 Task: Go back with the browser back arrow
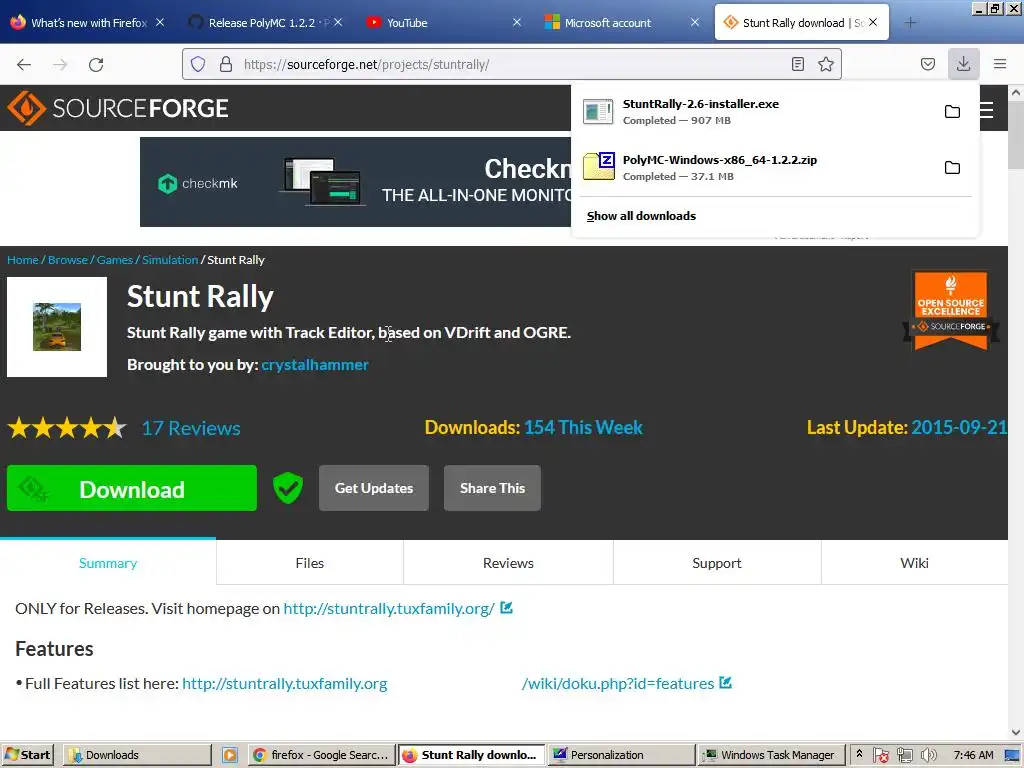click(24, 64)
